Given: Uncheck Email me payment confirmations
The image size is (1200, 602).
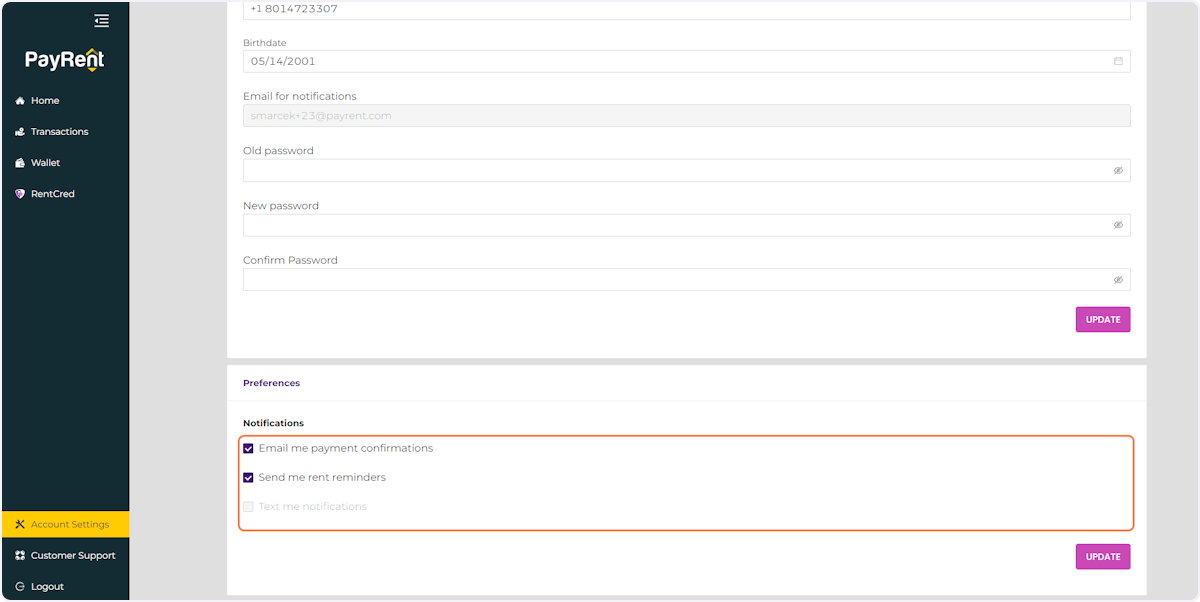Looking at the screenshot, I should coord(248,448).
